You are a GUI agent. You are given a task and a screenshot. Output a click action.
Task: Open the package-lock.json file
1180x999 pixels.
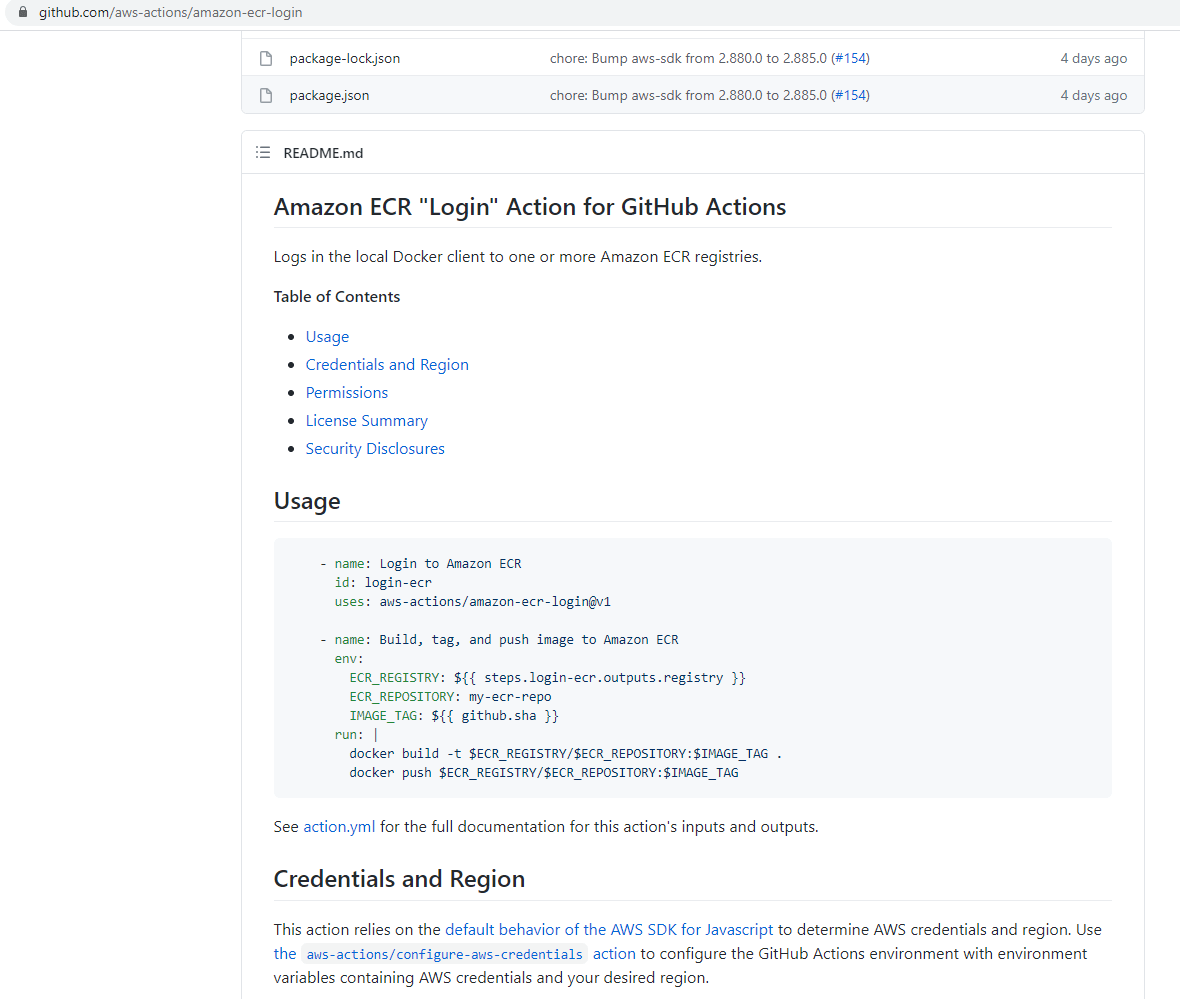344,58
